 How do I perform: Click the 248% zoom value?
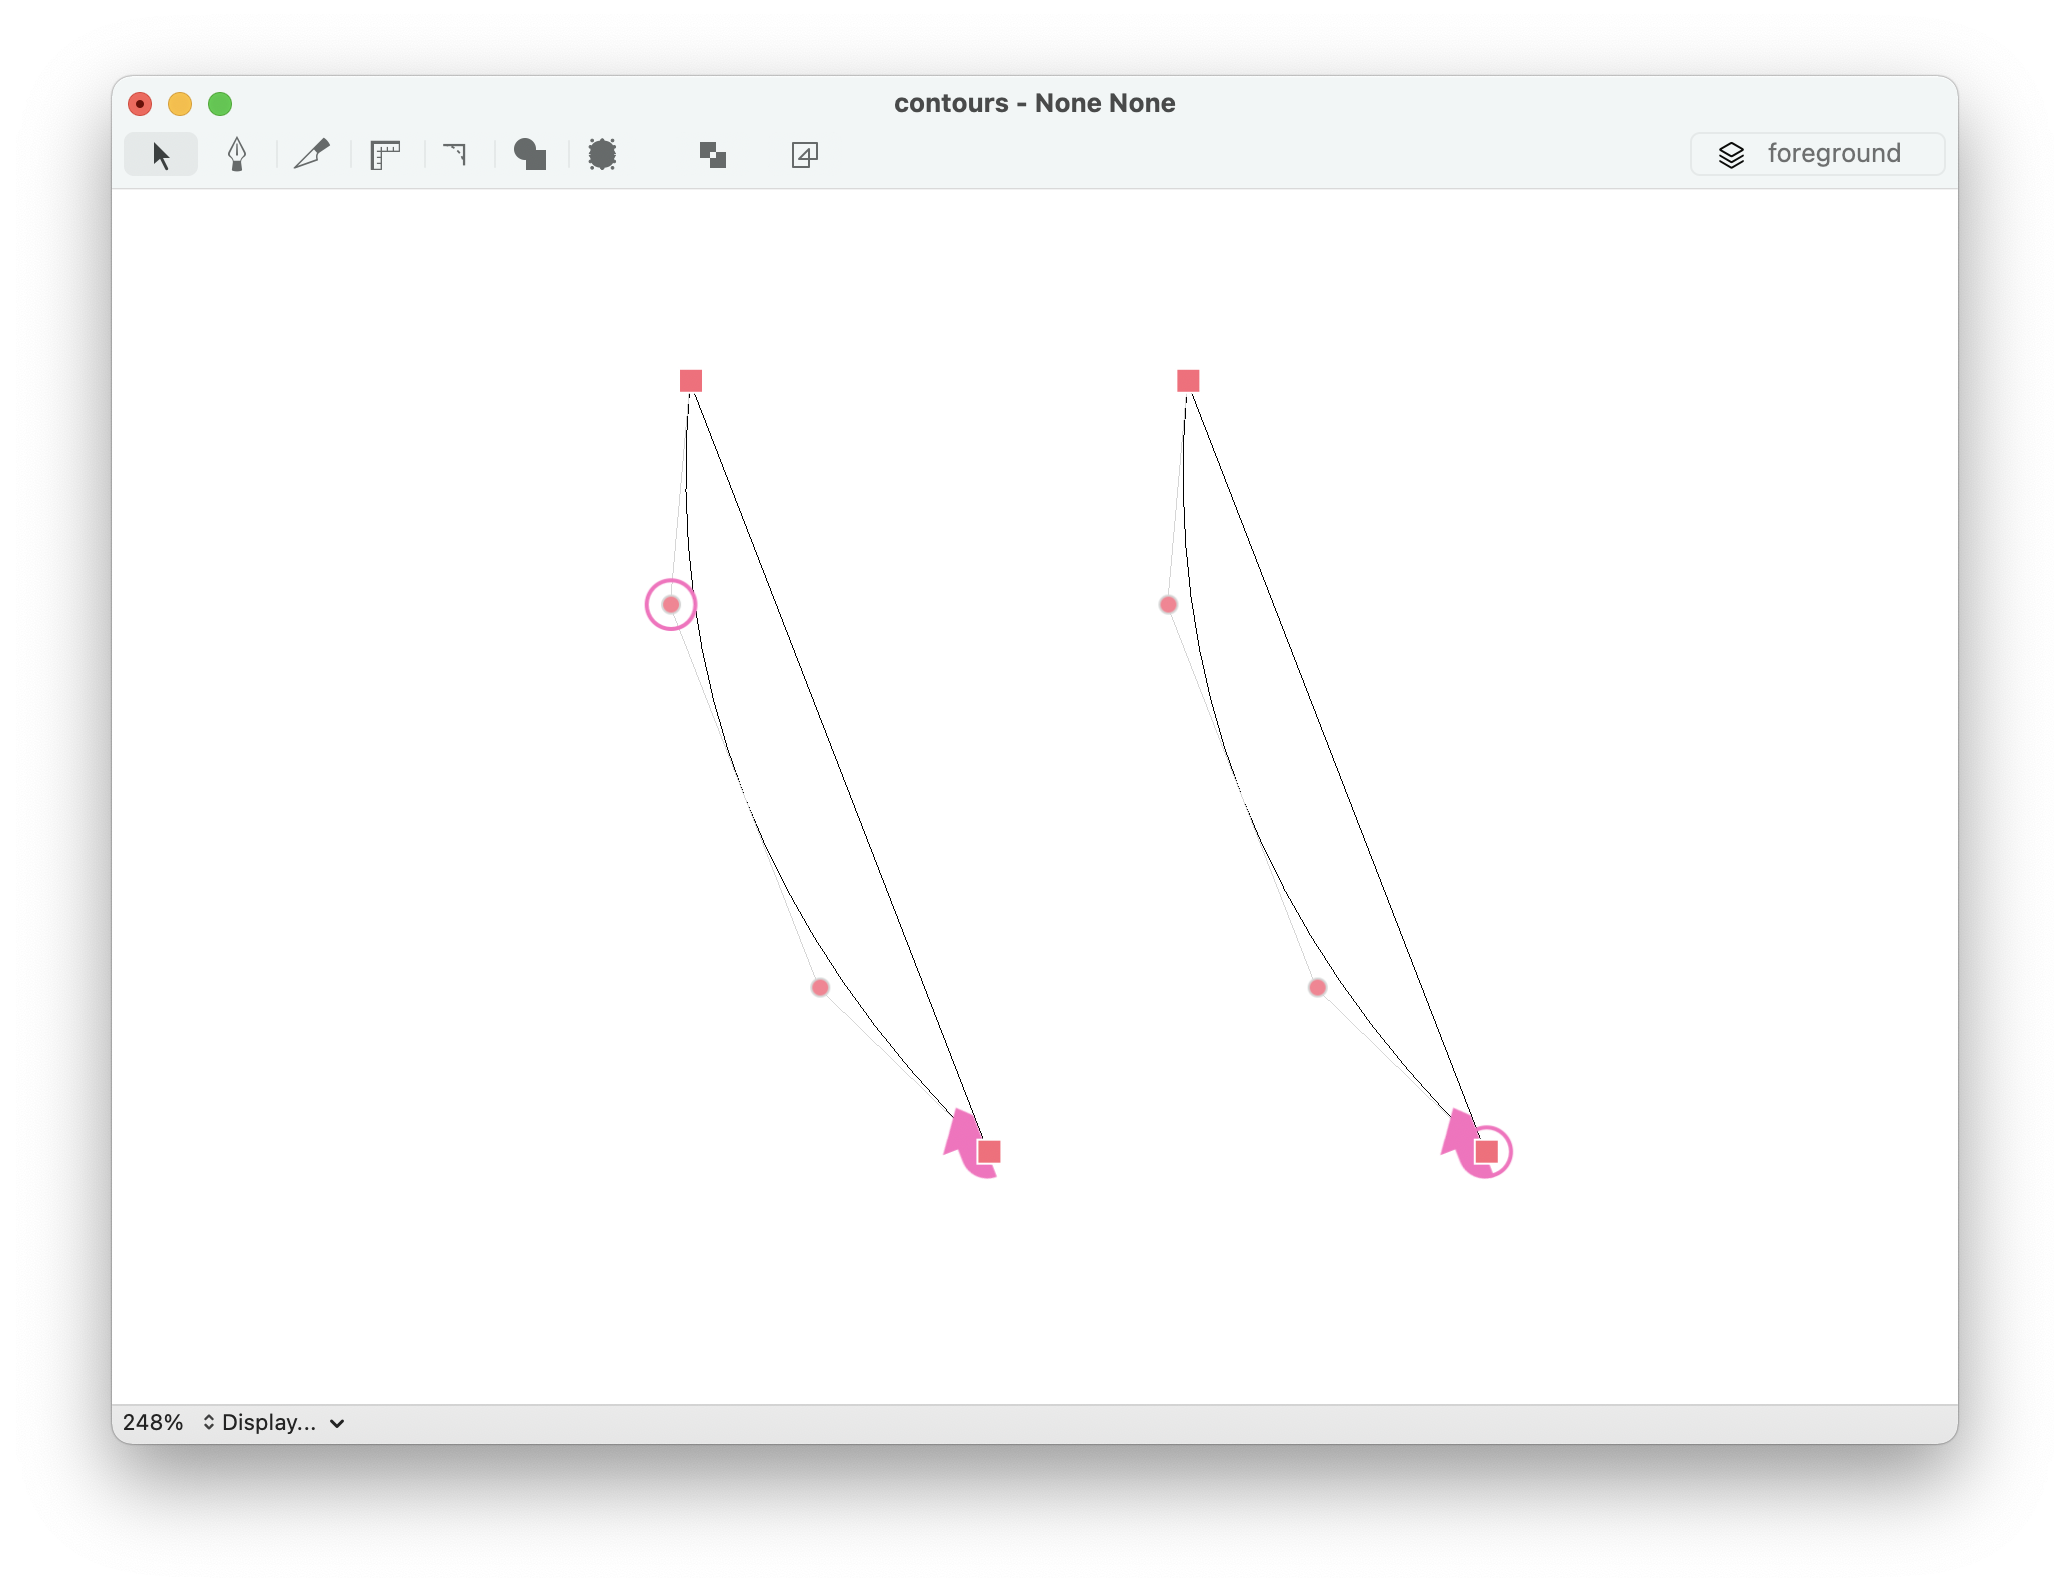point(153,1423)
